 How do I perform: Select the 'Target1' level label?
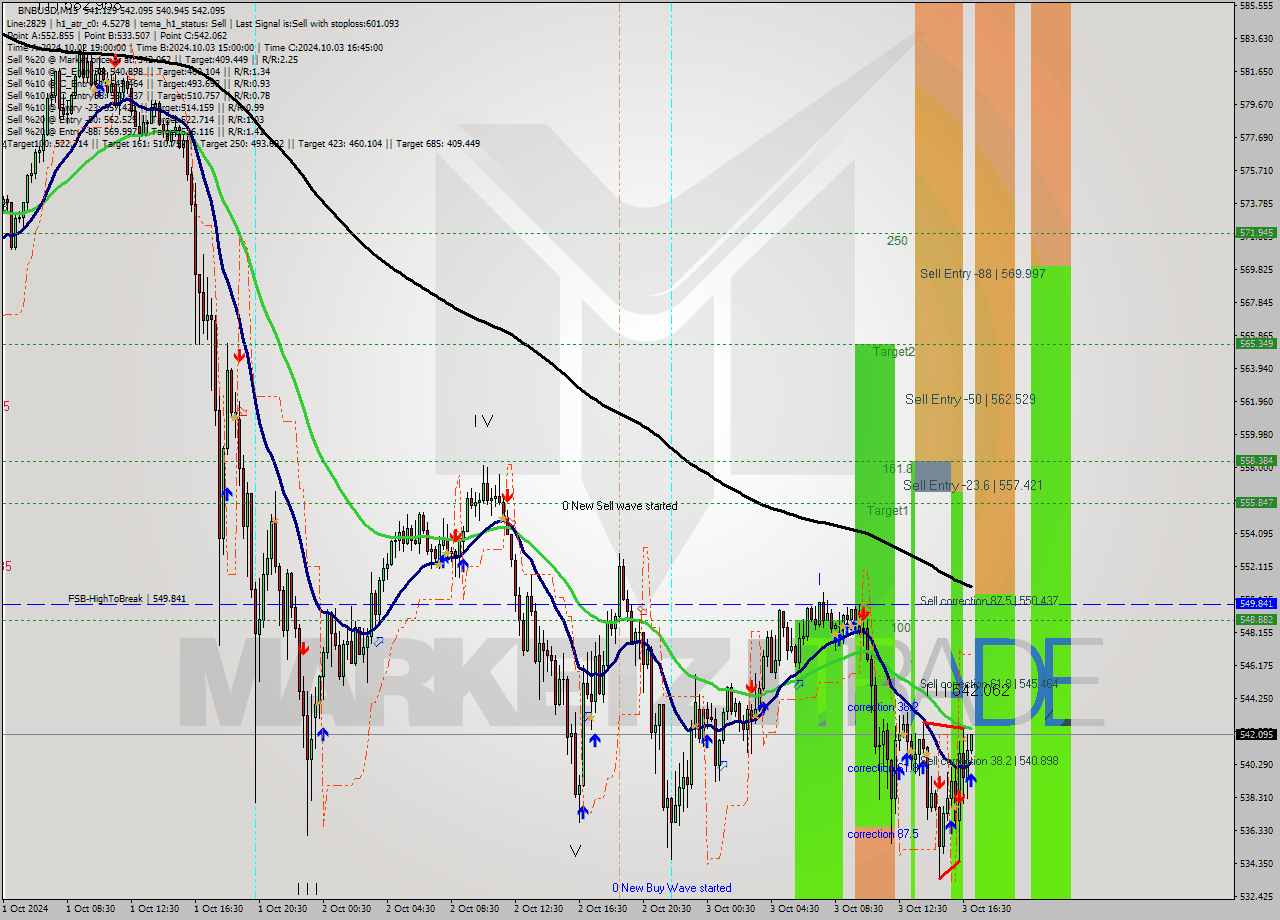point(887,511)
